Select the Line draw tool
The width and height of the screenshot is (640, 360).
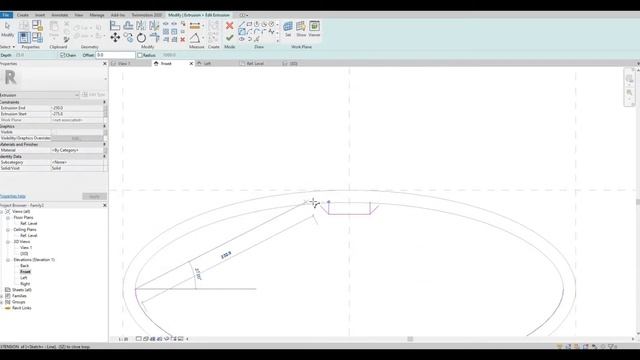(x=242, y=24)
